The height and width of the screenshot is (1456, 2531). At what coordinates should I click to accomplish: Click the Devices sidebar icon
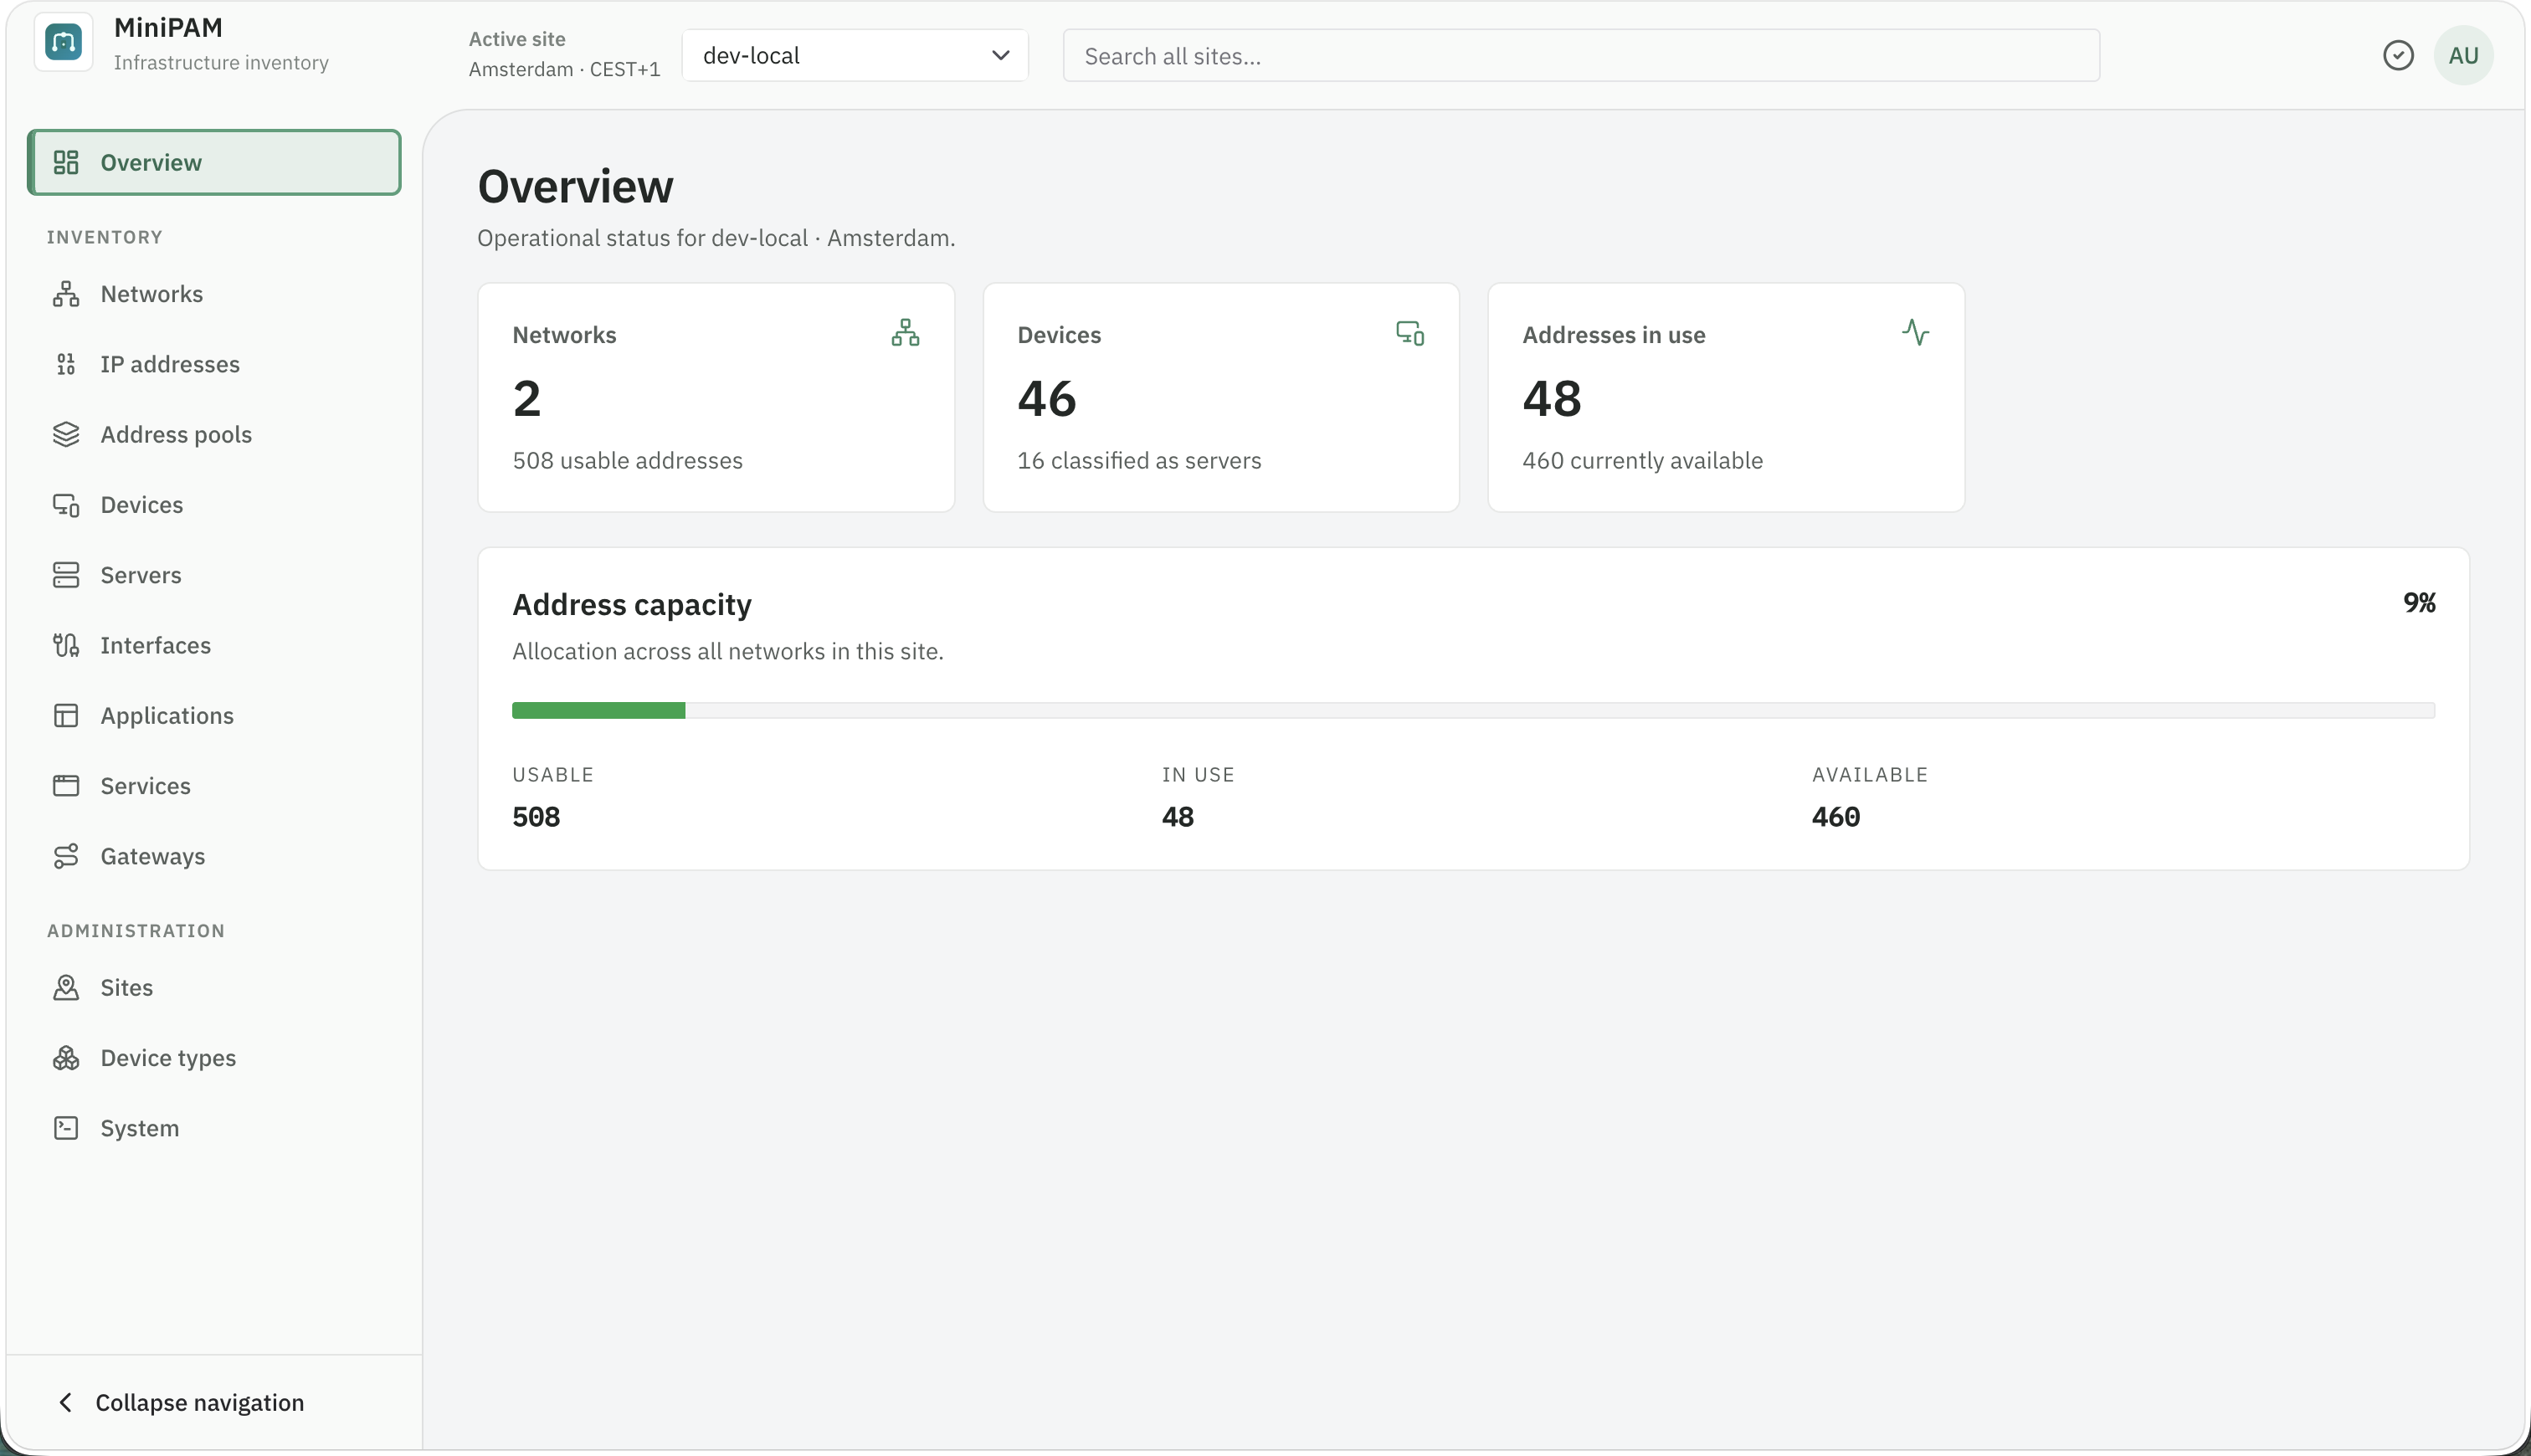coord(66,505)
